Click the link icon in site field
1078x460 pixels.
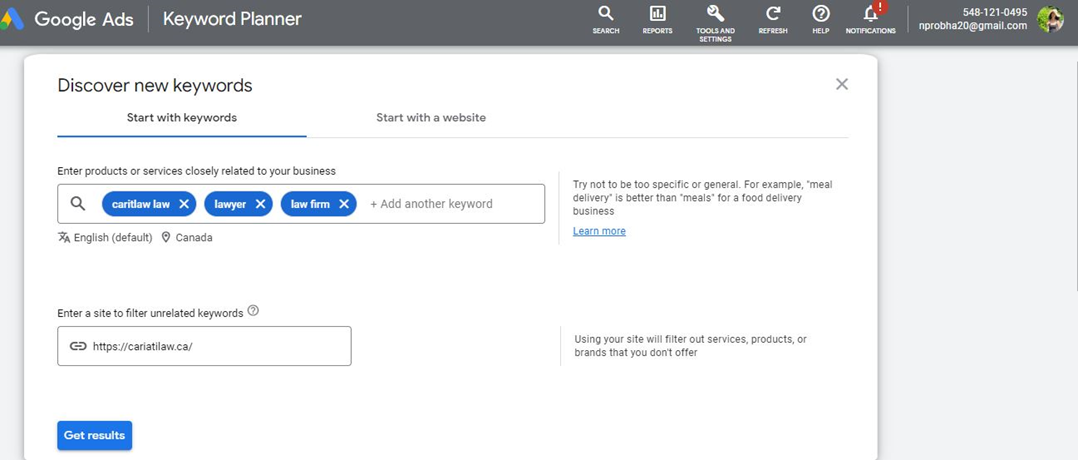[x=78, y=346]
